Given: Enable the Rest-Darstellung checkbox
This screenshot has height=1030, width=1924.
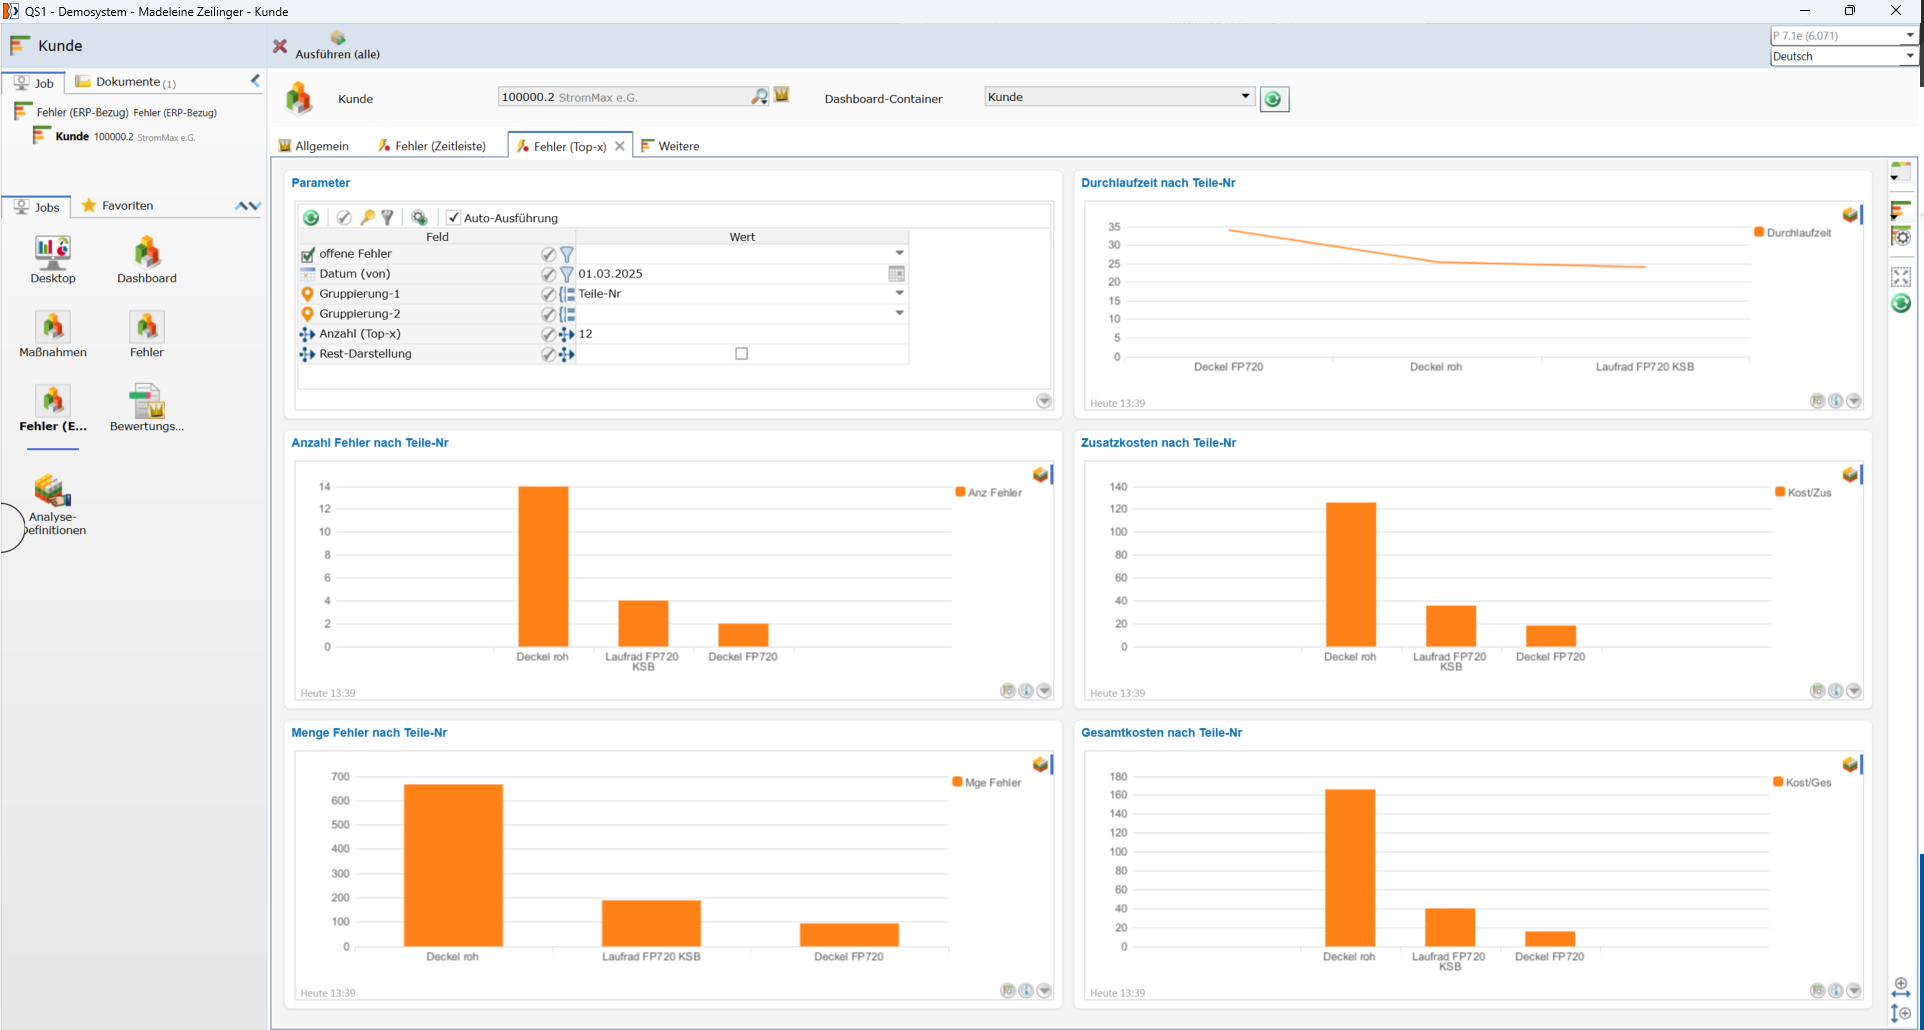Looking at the screenshot, I should [x=741, y=353].
